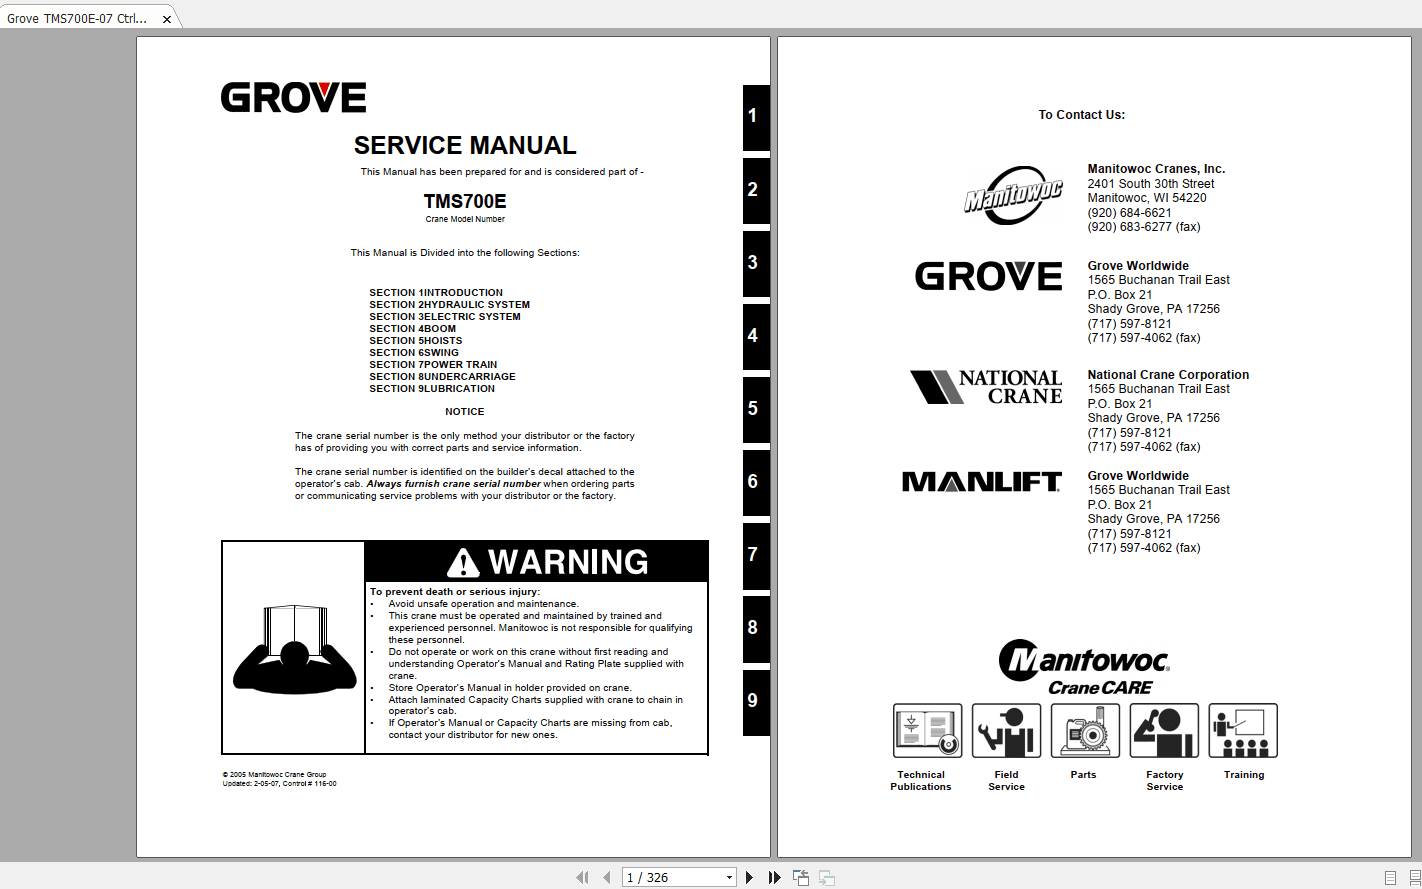1422x889 pixels.
Task: Click SECTION 2 HYDRAULIC SYSTEM entry
Action: pyautogui.click(x=449, y=304)
